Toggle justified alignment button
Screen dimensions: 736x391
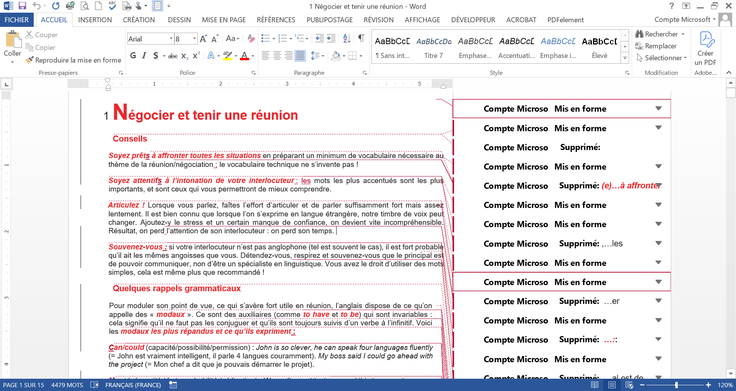point(300,56)
